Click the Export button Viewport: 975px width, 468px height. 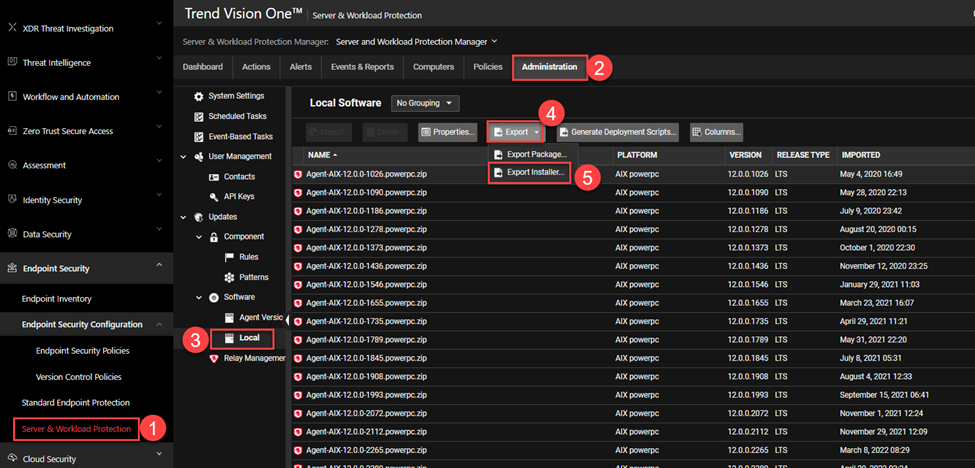point(516,132)
